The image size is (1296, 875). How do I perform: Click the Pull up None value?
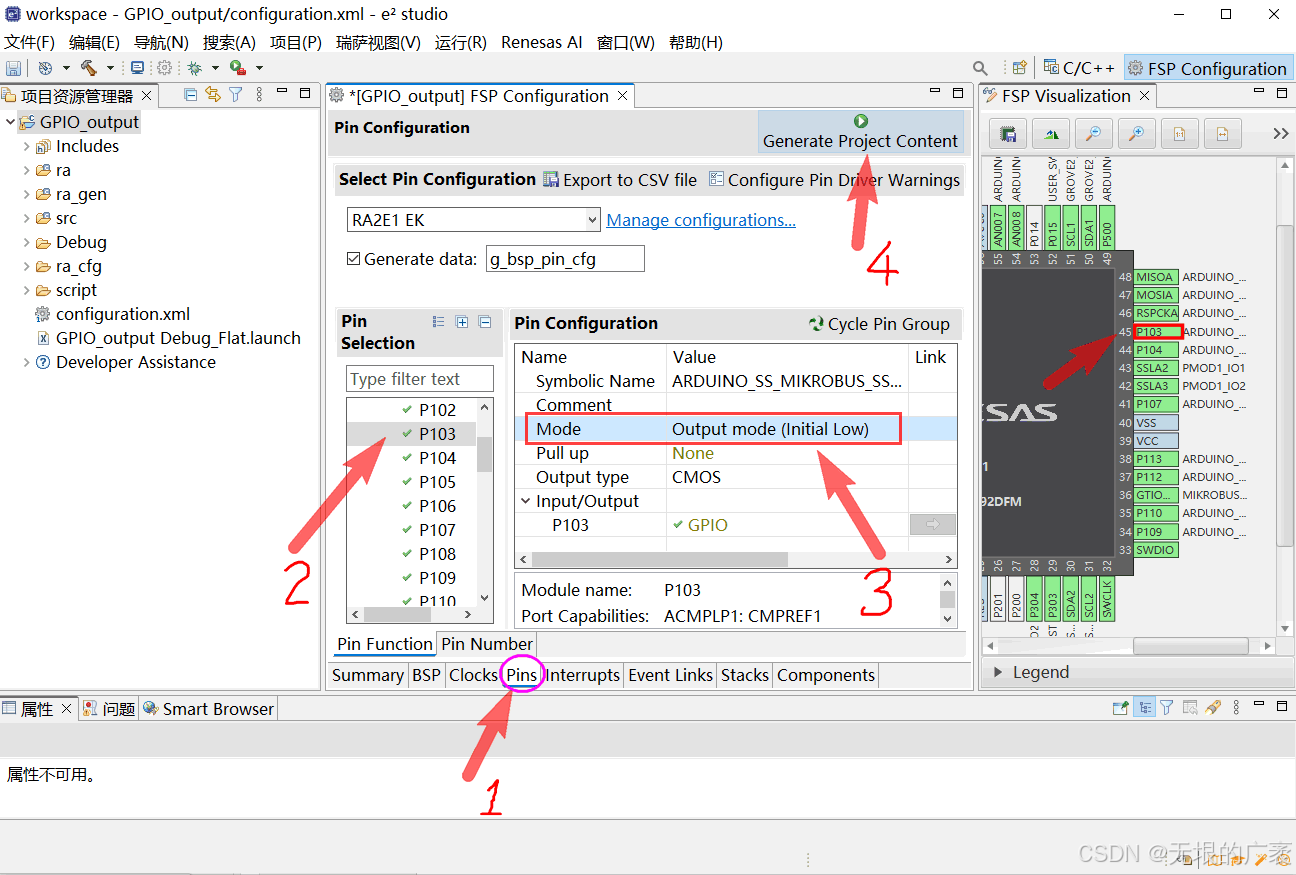pyautogui.click(x=693, y=453)
